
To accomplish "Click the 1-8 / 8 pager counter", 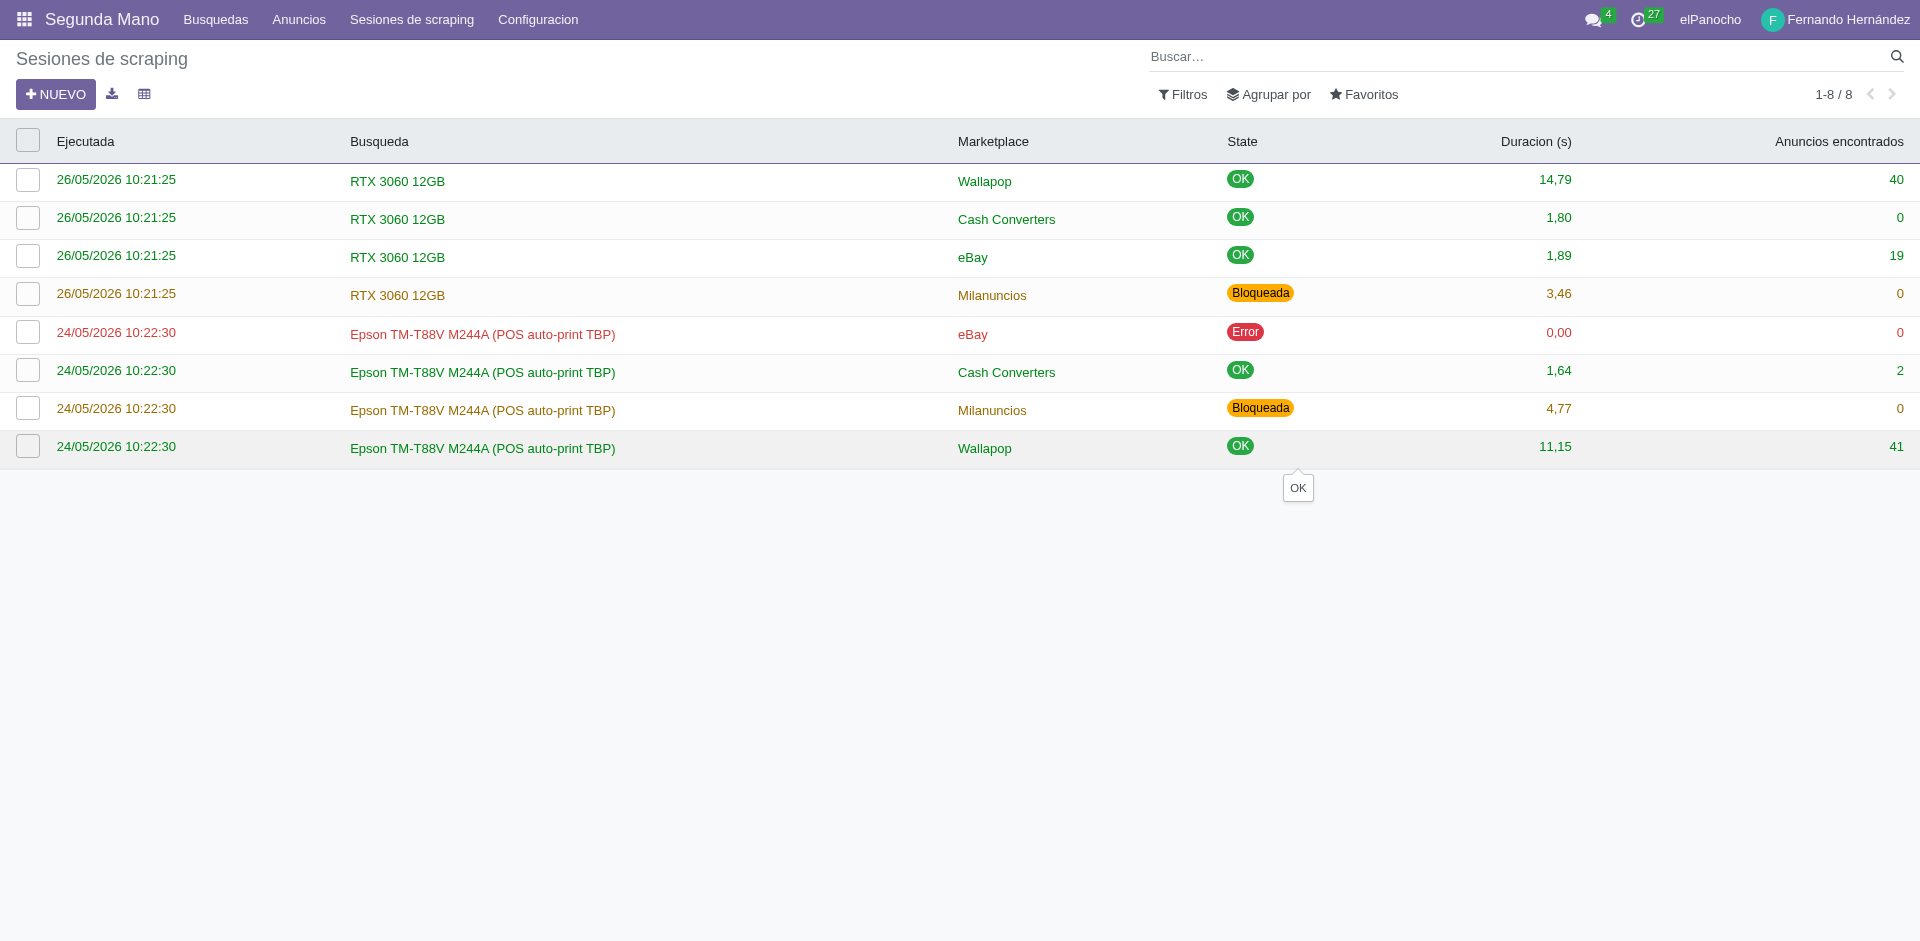I will (x=1833, y=95).
